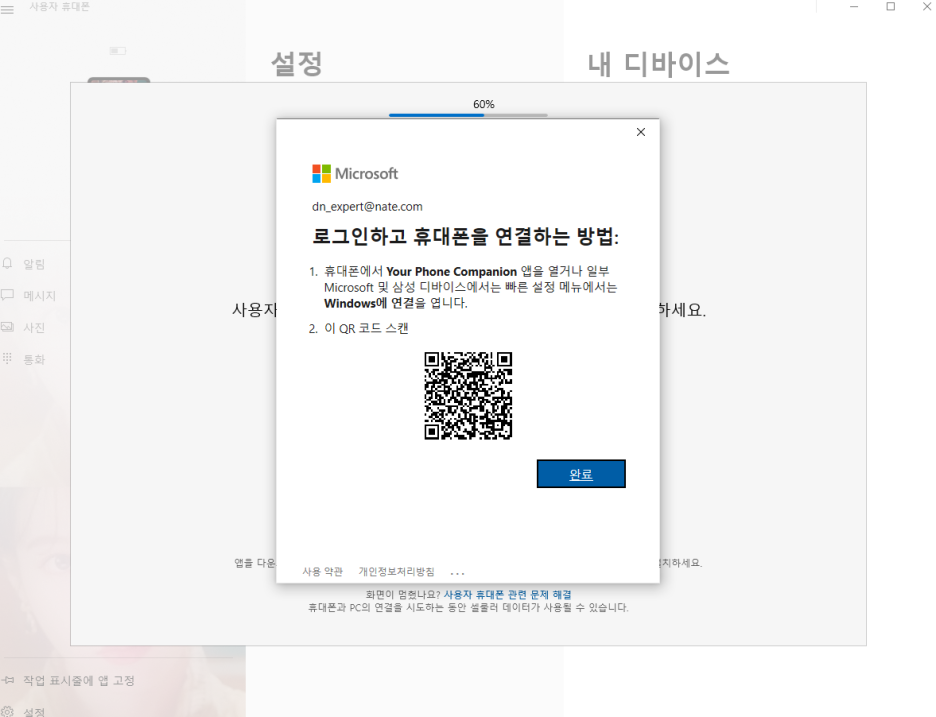Click the 메시지 chat icon in sidebar

(7, 295)
